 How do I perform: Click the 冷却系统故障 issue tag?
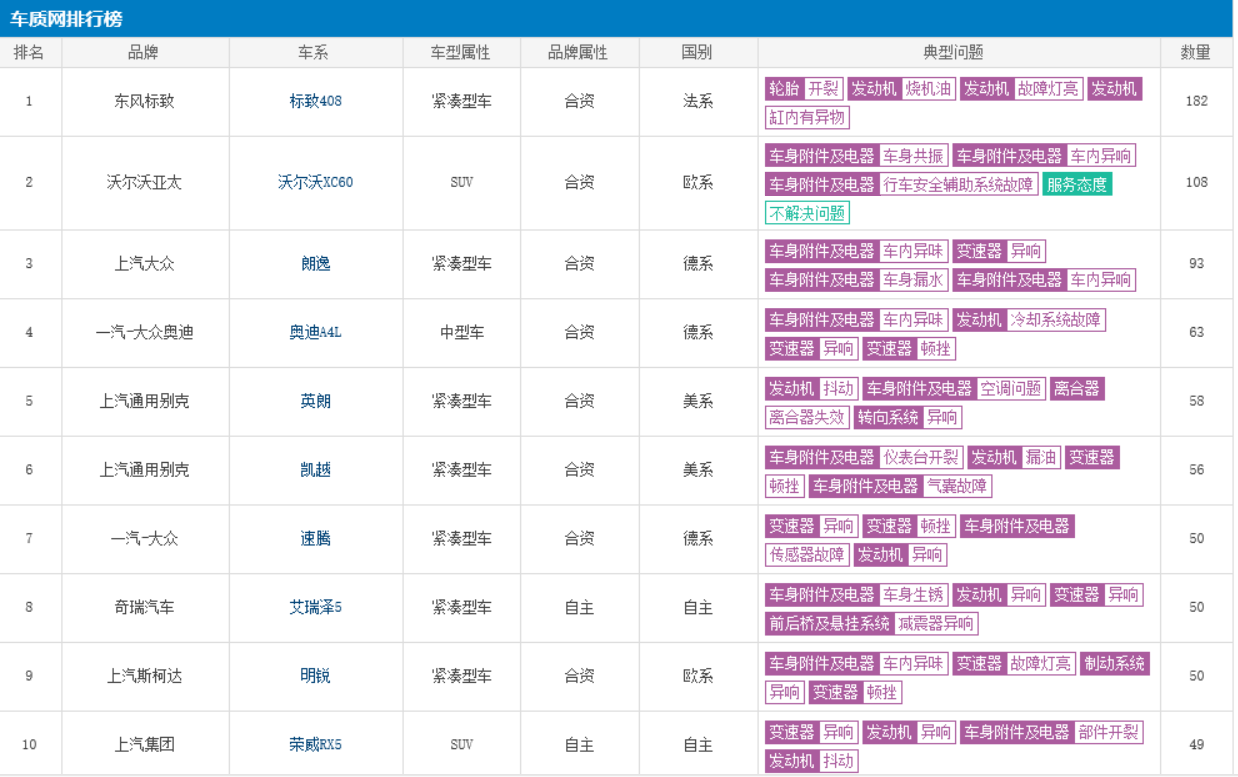[1056, 320]
